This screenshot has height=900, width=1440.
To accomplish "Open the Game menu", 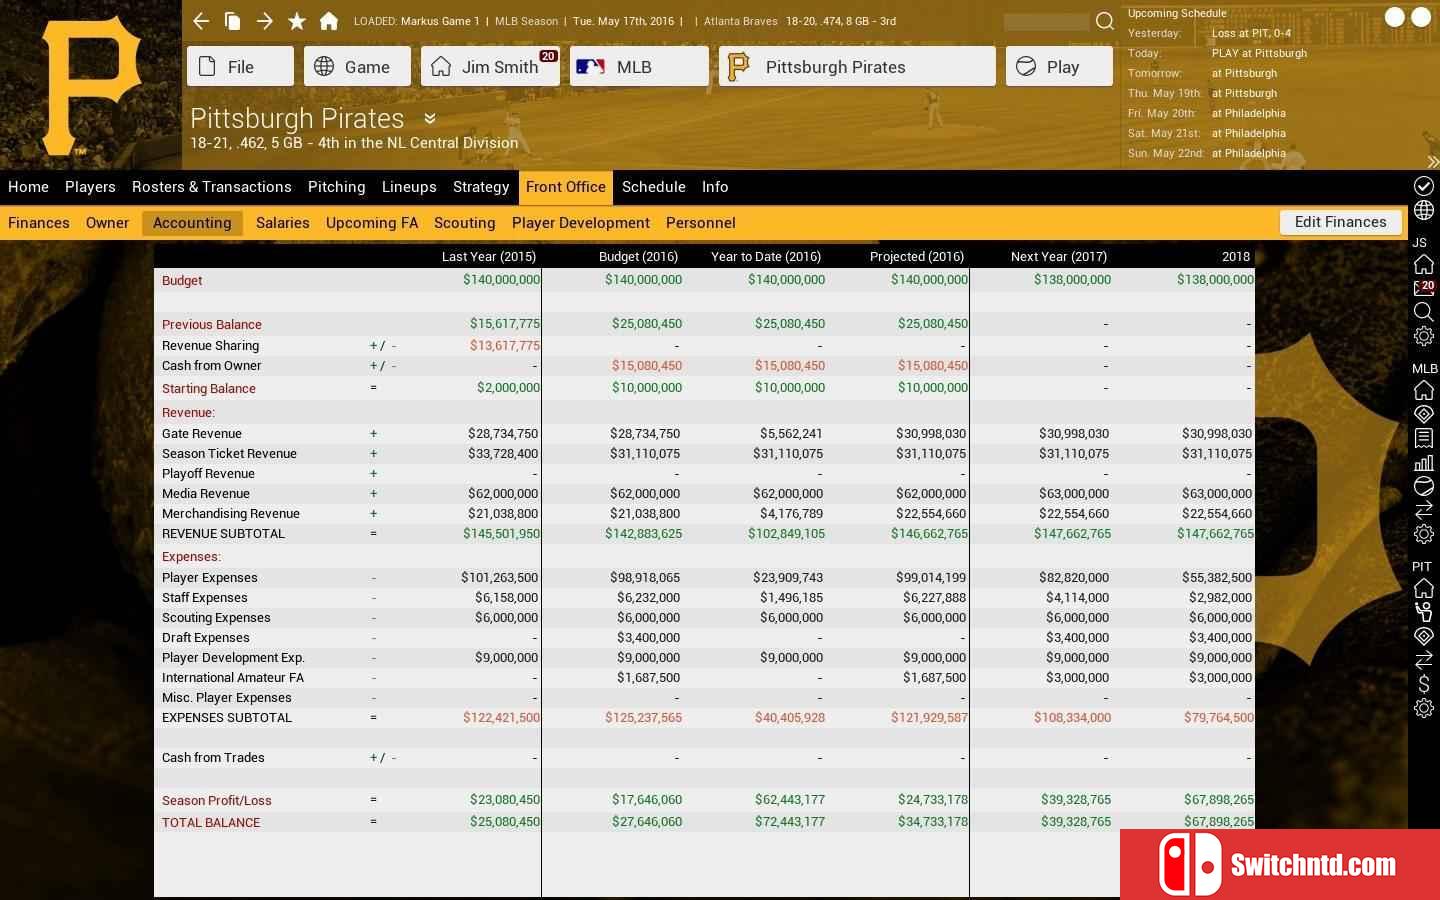I will pos(357,66).
